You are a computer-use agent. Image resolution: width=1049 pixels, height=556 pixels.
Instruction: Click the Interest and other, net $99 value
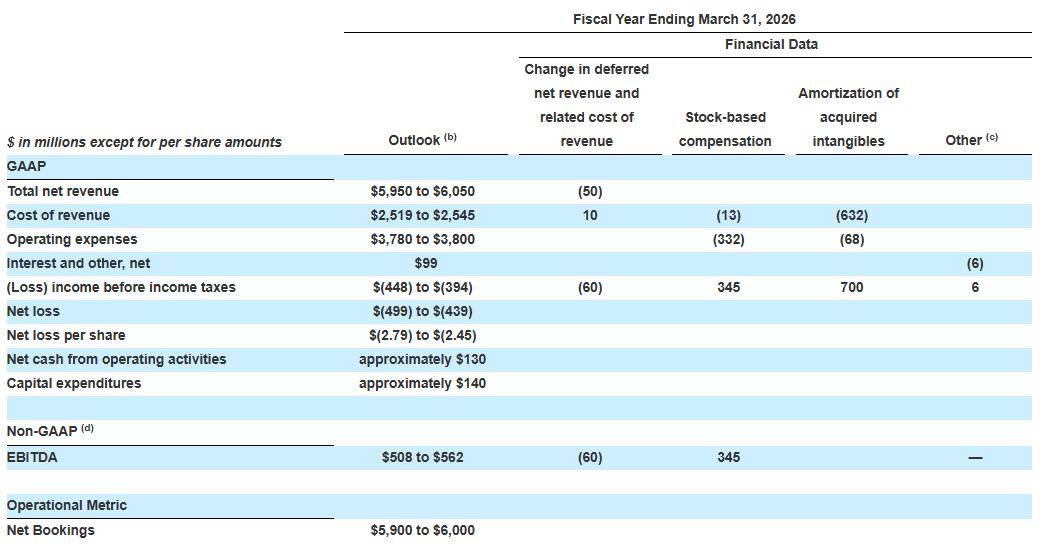coord(425,264)
